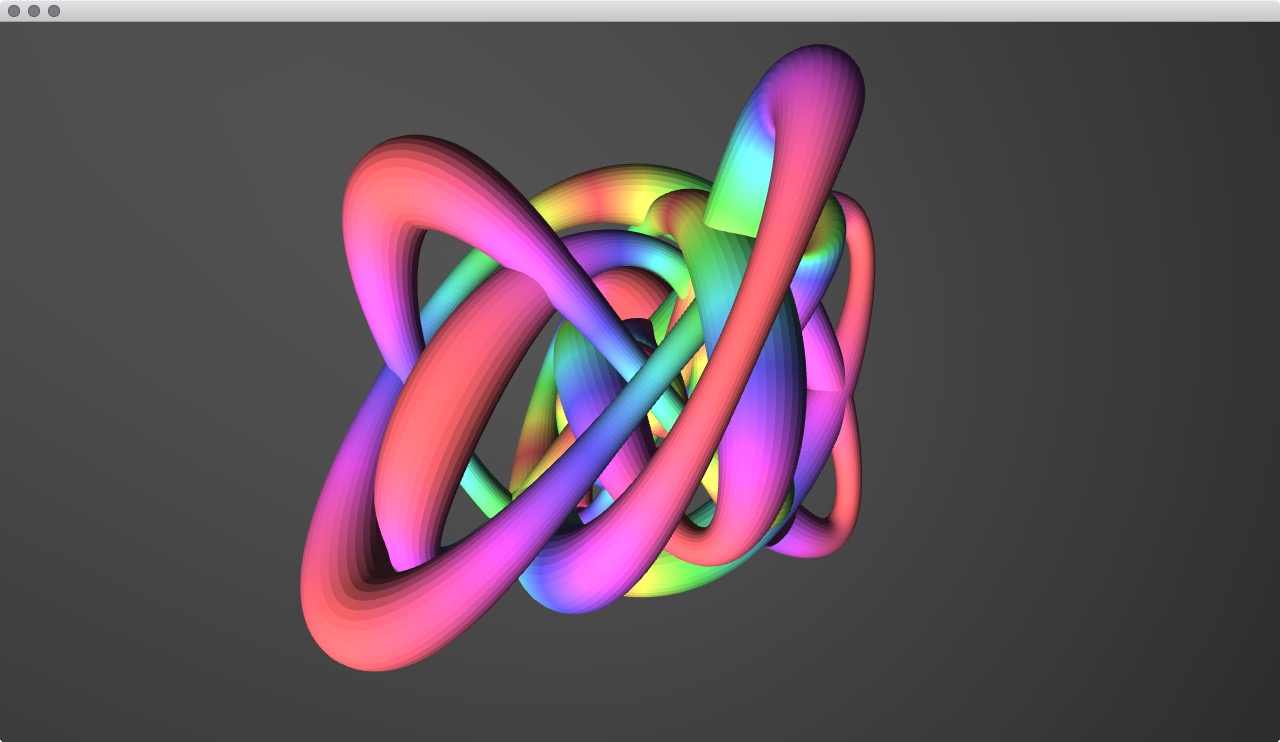Maximize the 3D viewer window
Viewport: 1280px width, 742px height.
pos(54,11)
